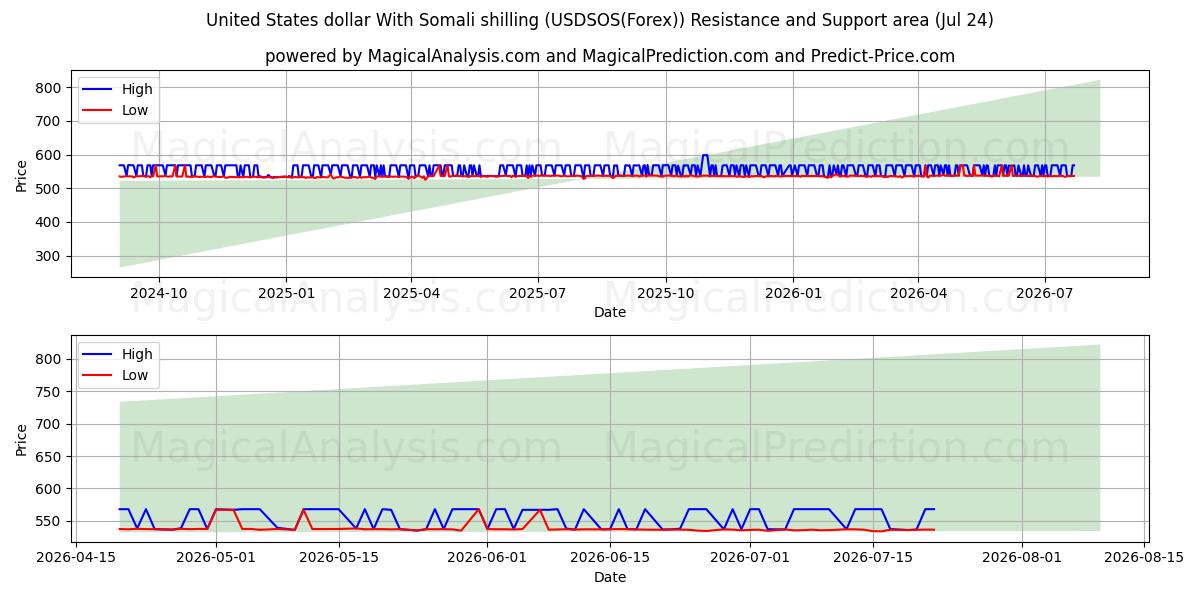The image size is (1200, 600).
Task: Click the '2026-04' date tick label
Action: pyautogui.click(x=917, y=294)
